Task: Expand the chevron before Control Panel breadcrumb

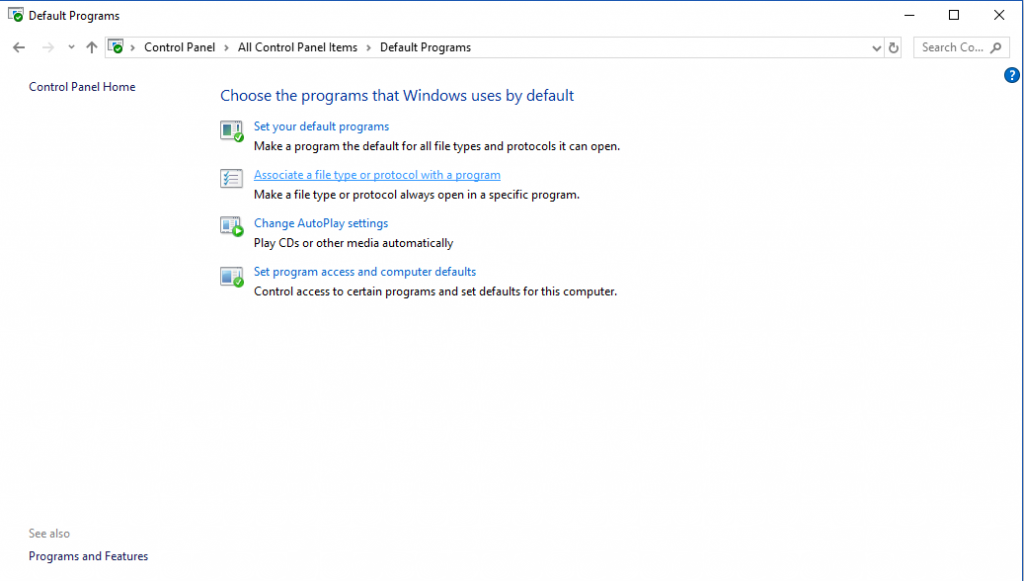Action: 133,48
